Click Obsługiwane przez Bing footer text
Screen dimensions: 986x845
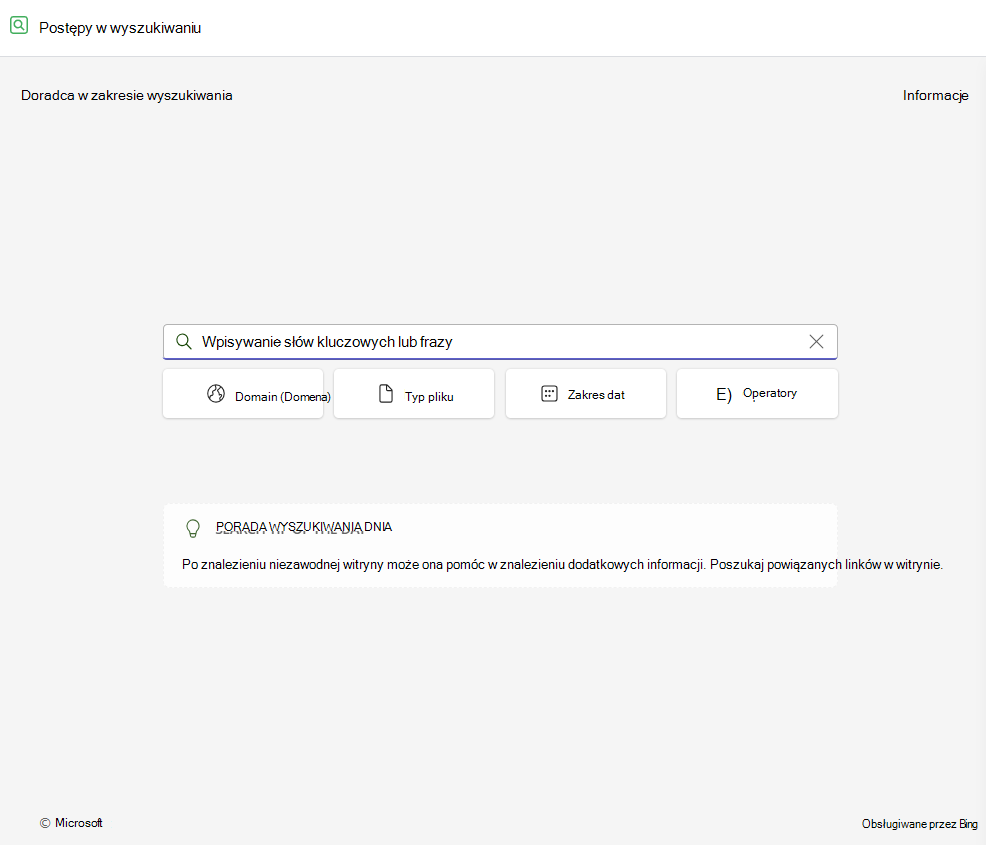pos(919,824)
